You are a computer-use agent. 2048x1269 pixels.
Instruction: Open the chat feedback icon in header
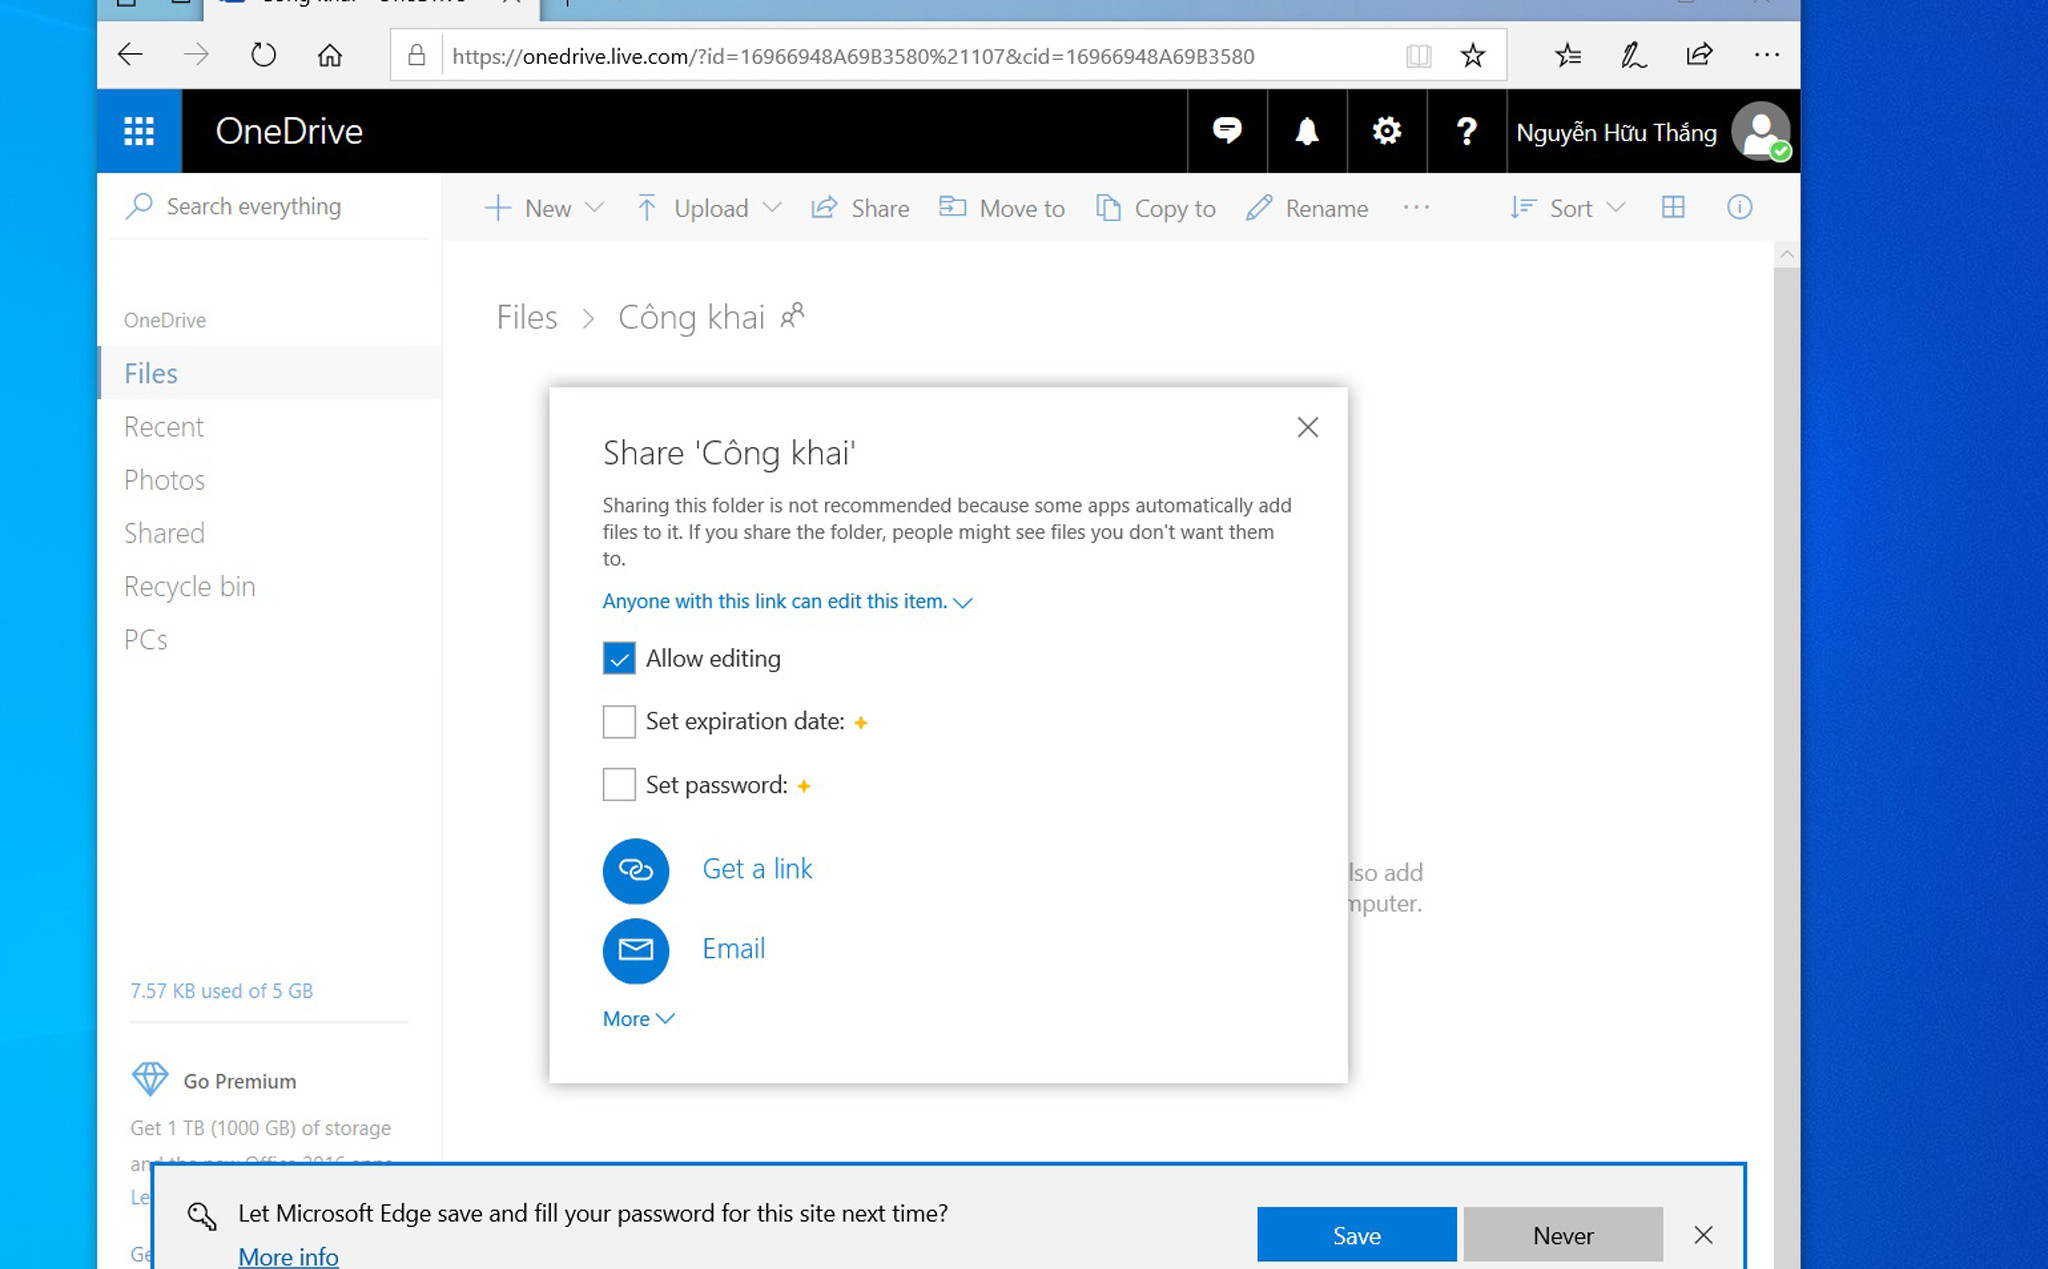coord(1227,131)
